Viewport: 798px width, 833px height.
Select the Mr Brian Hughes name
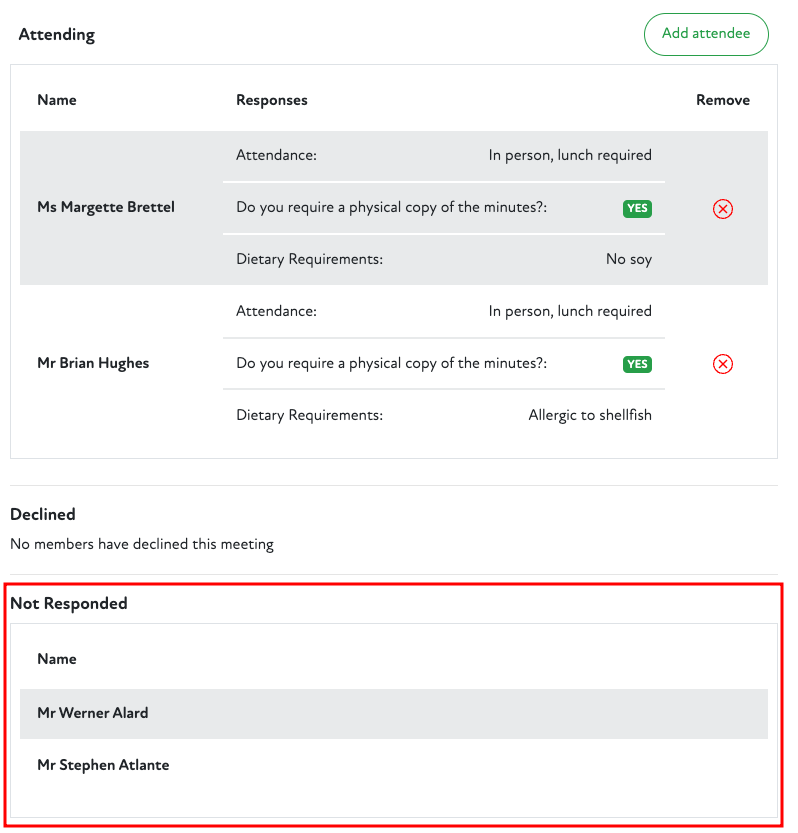[93, 363]
